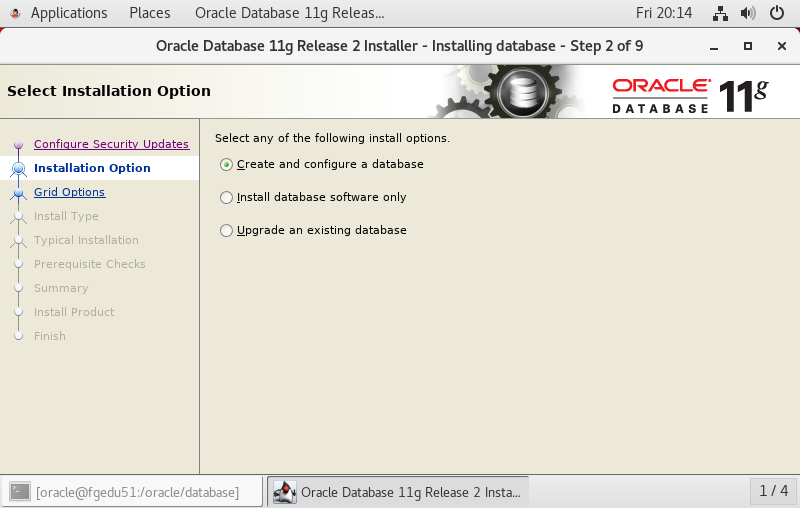
Task: Switch to Oracle Database installer taskbar button
Action: pos(398,492)
